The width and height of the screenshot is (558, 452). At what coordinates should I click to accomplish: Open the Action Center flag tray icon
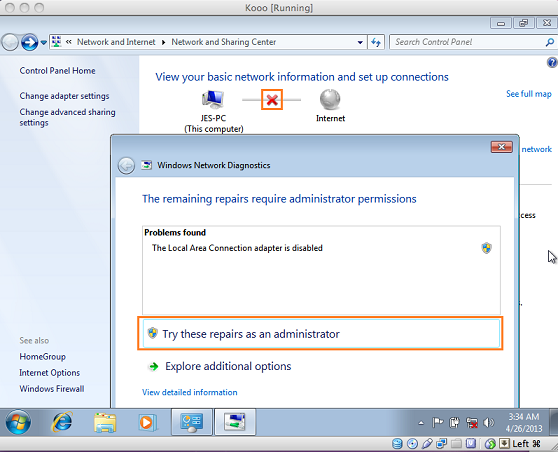(437, 423)
